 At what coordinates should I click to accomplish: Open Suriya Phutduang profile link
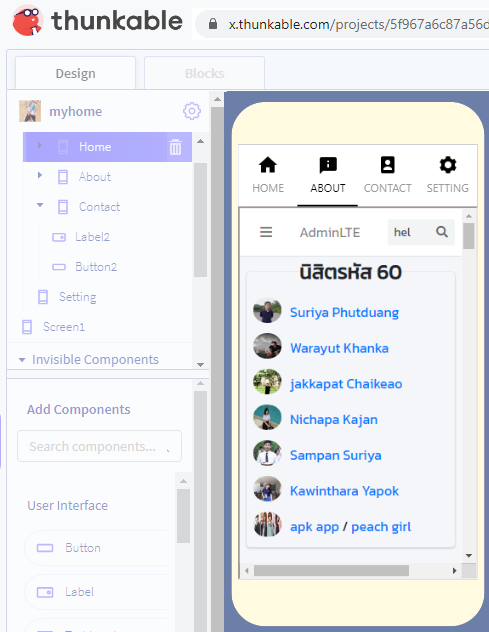click(x=344, y=312)
